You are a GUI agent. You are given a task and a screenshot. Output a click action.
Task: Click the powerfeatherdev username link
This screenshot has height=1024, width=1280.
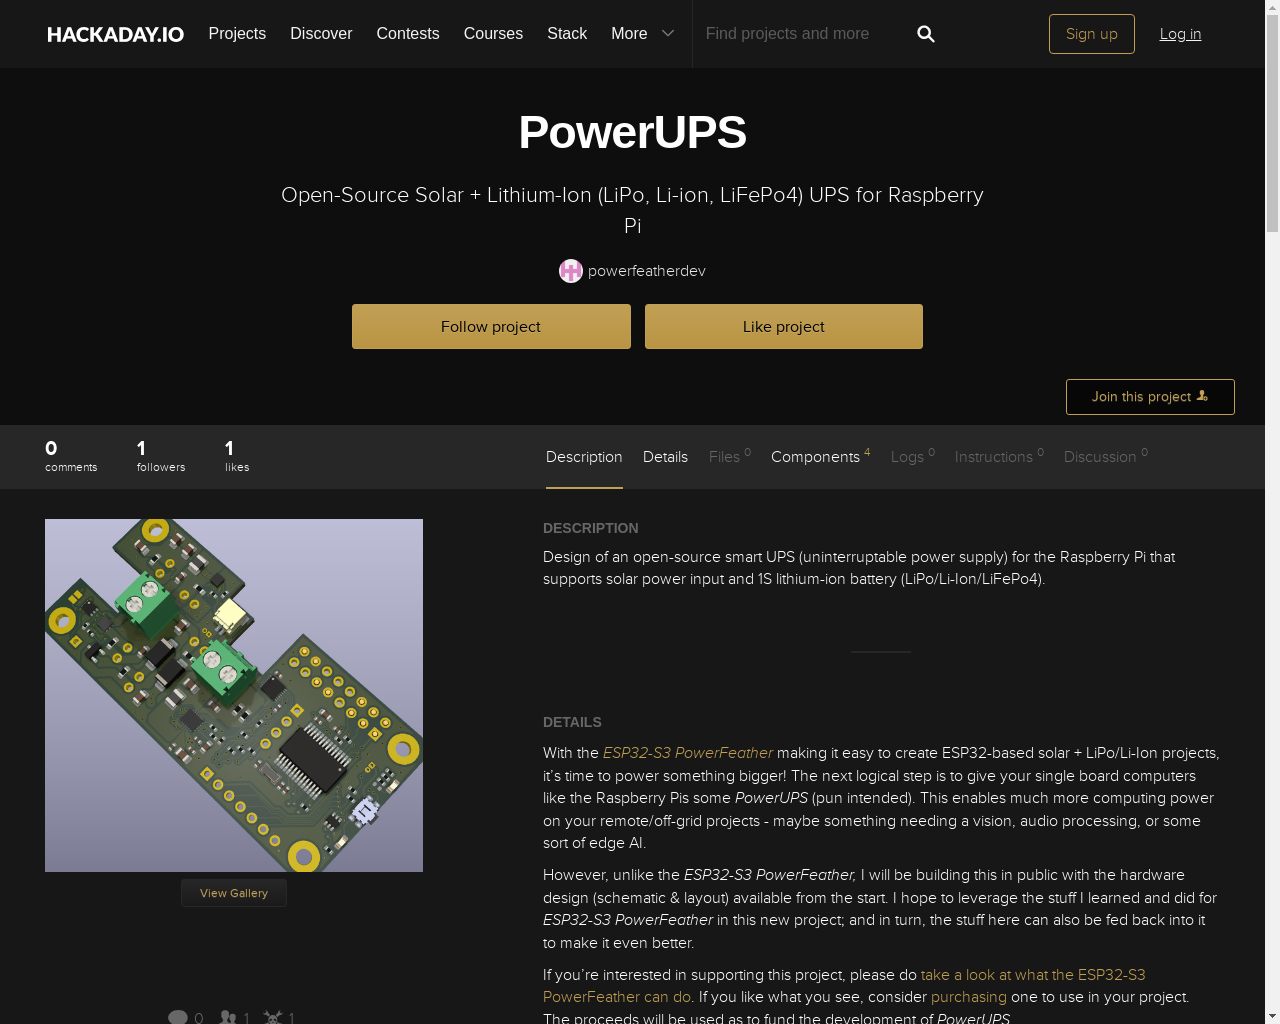coord(647,271)
